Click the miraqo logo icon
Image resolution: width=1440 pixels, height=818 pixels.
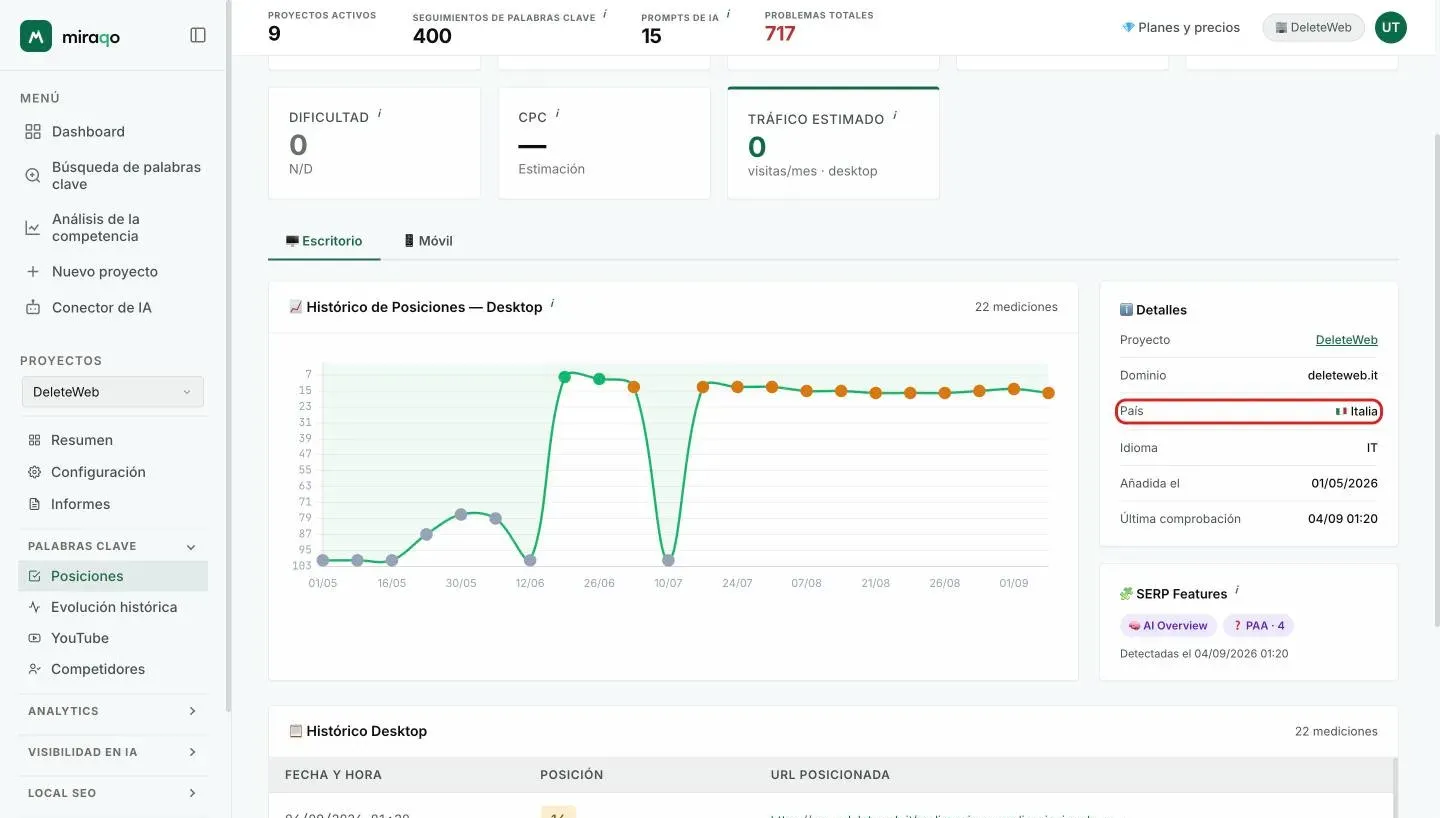click(x=36, y=36)
